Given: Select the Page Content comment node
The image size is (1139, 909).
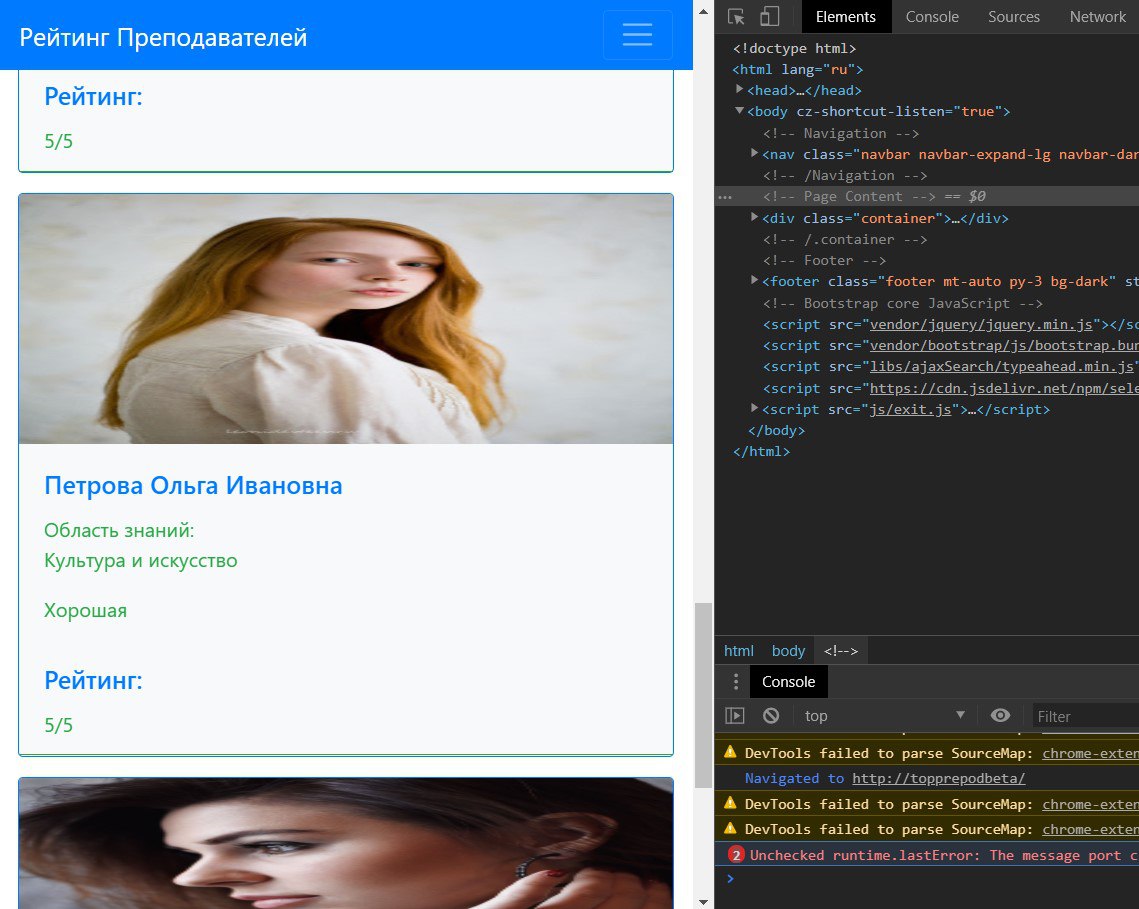Looking at the screenshot, I should point(849,196).
